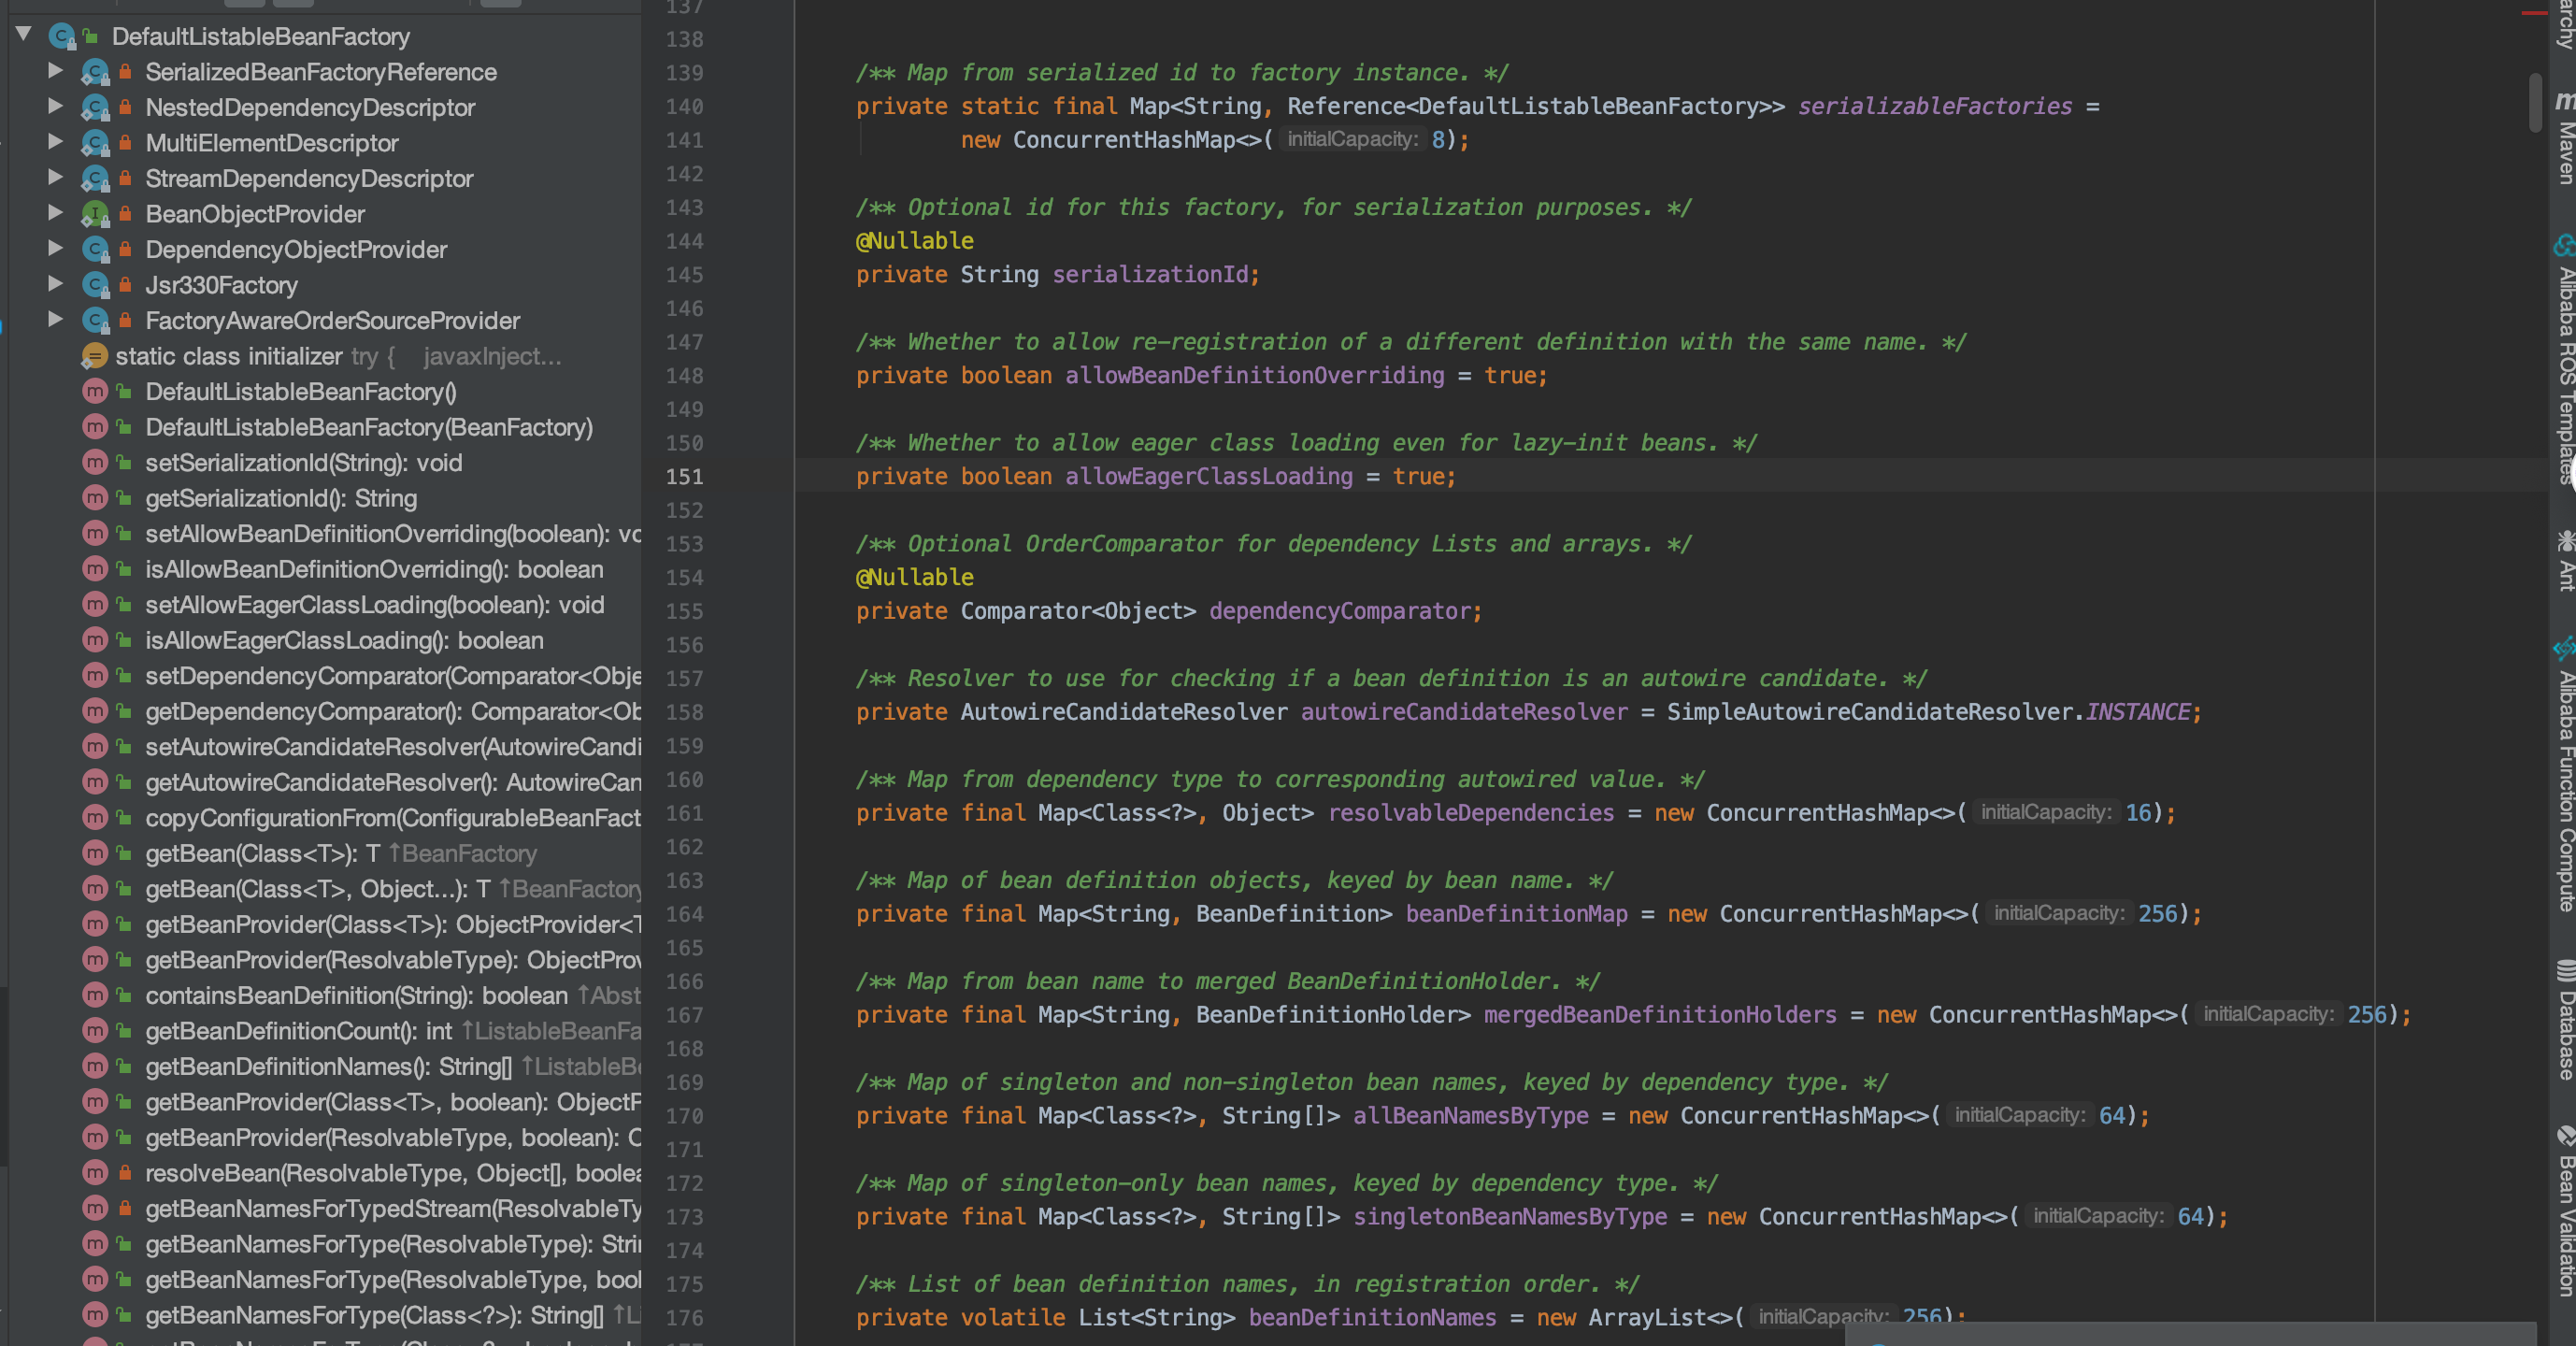Click the editor vertical scrollbar thumb

click(x=2535, y=100)
